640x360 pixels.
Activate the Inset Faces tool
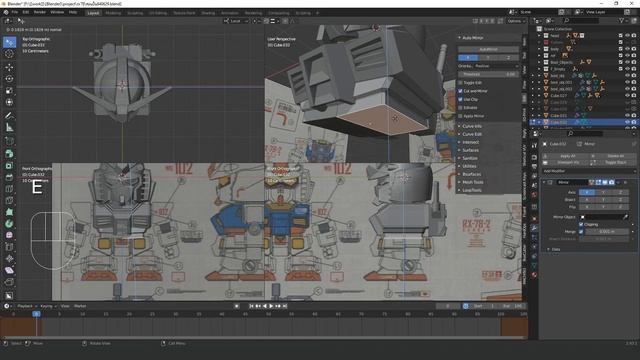coord(9,166)
